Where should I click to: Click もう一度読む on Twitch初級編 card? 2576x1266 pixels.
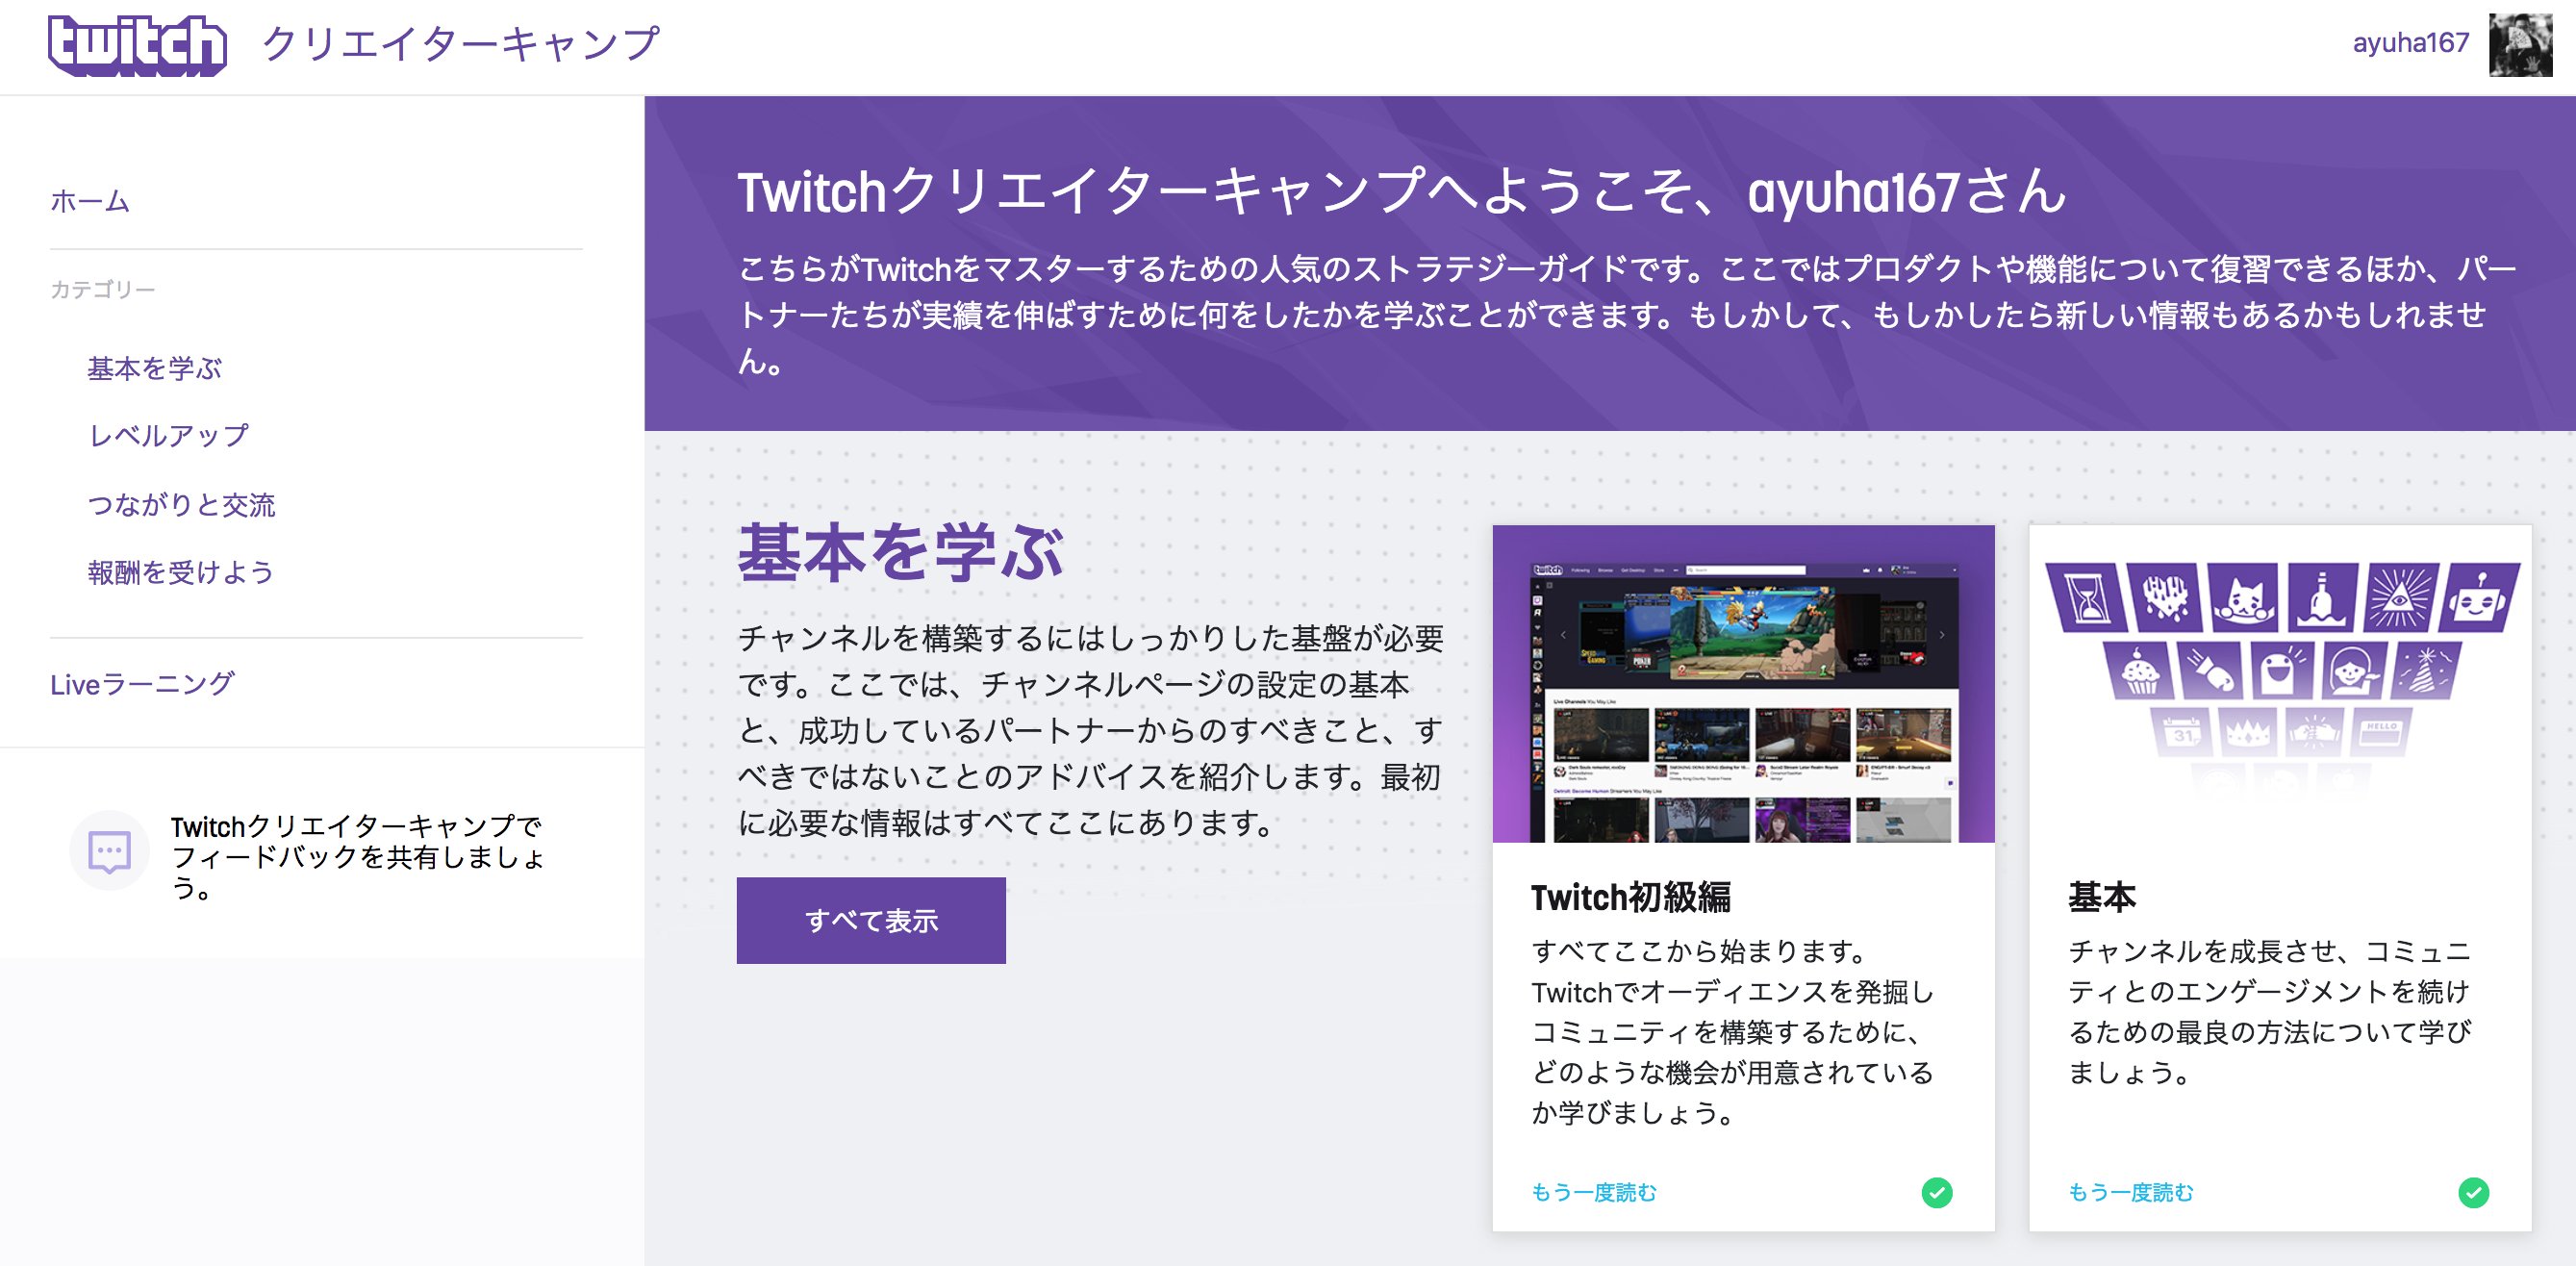[x=1594, y=1192]
